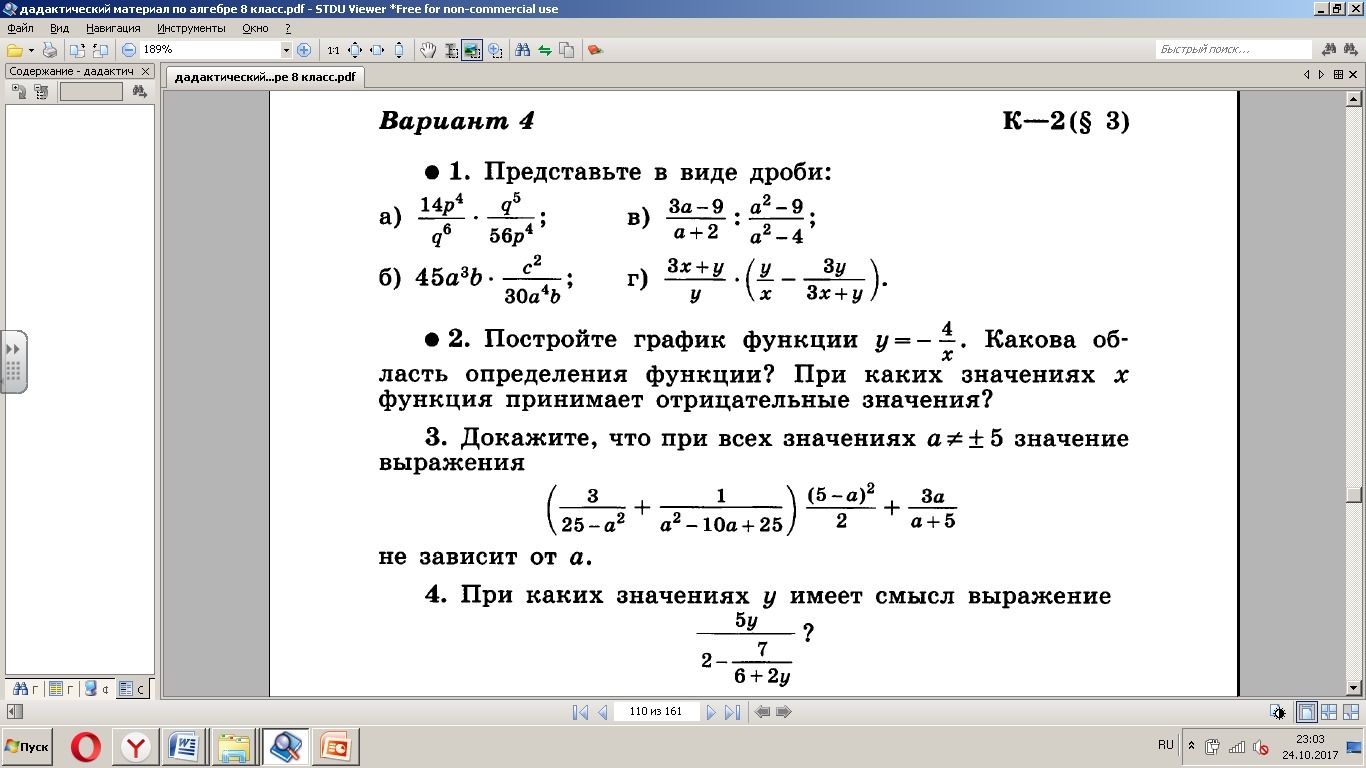This screenshot has width=1366, height=768.
Task: Click the quick search input field
Action: [1232, 50]
